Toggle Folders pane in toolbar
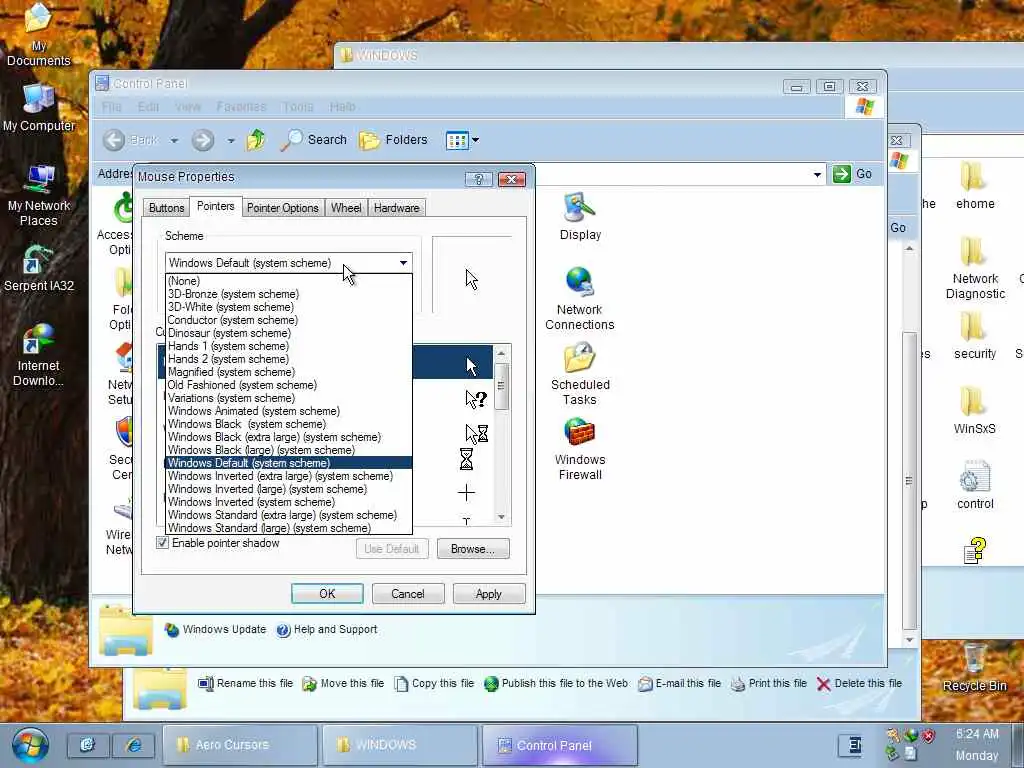1024x768 pixels. tap(393, 140)
